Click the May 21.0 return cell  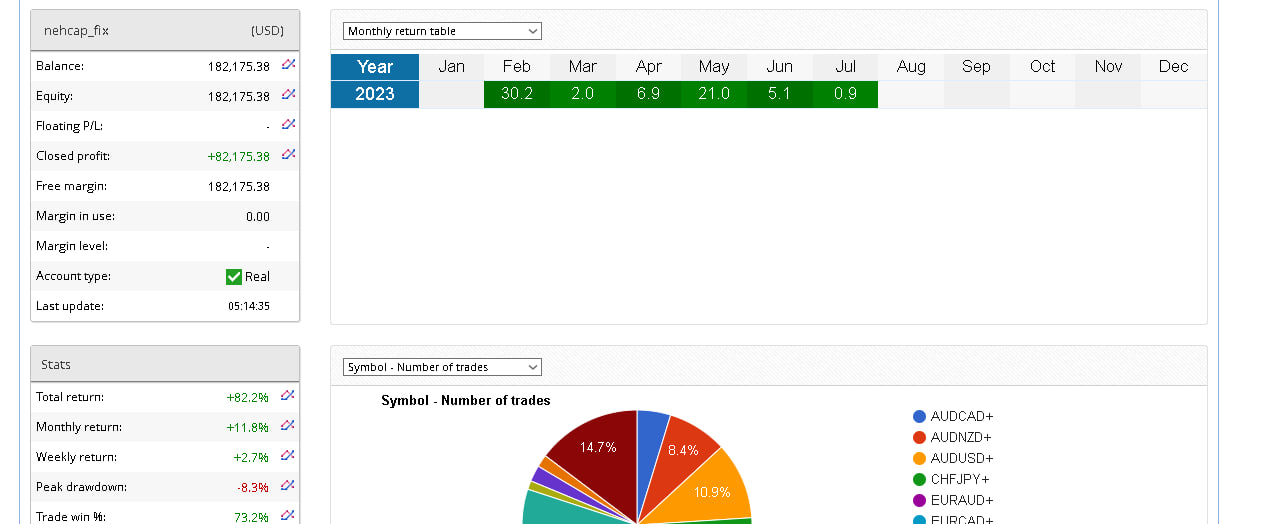click(x=713, y=94)
